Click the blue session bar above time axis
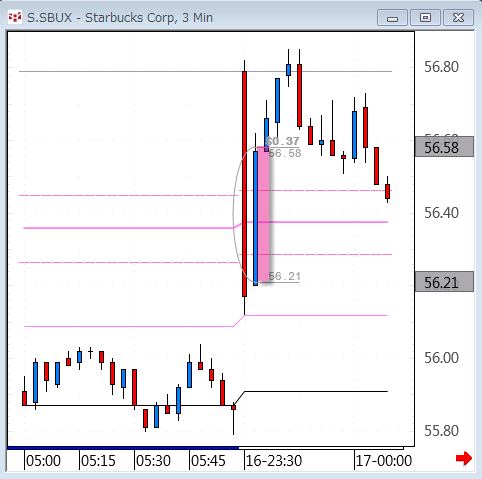Image resolution: width=482 pixels, height=479 pixels. 123,448
